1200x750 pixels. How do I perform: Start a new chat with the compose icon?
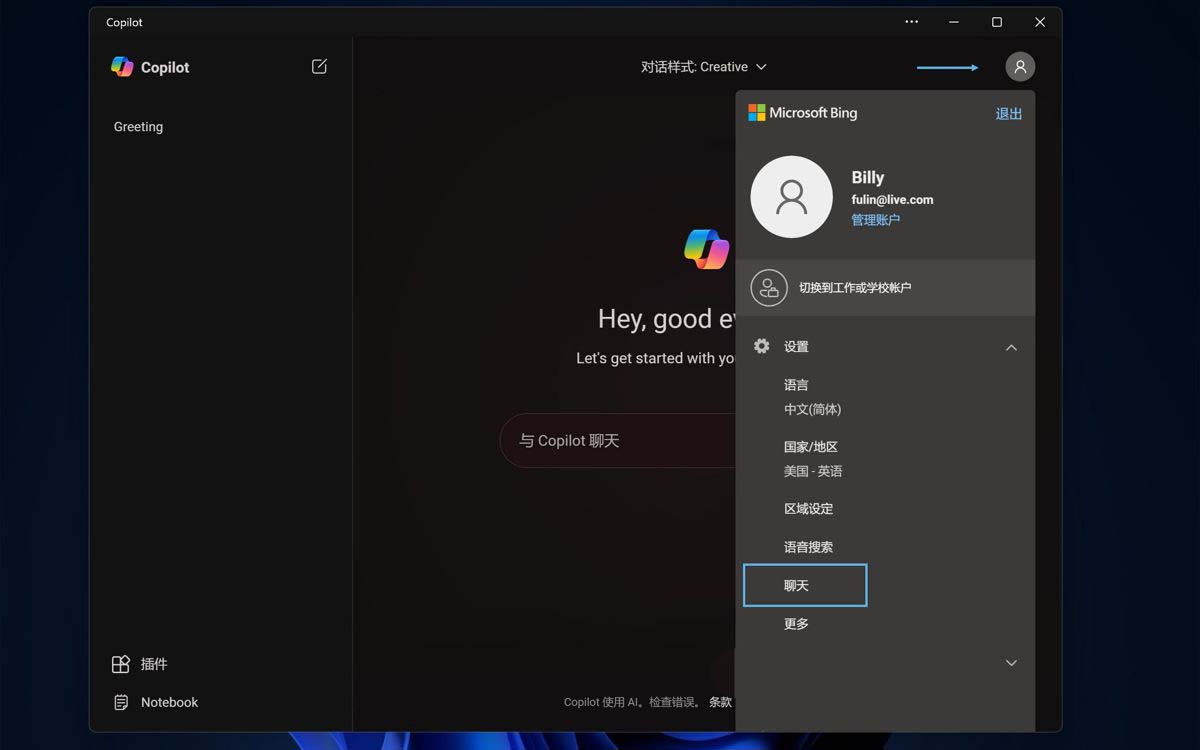(x=319, y=66)
